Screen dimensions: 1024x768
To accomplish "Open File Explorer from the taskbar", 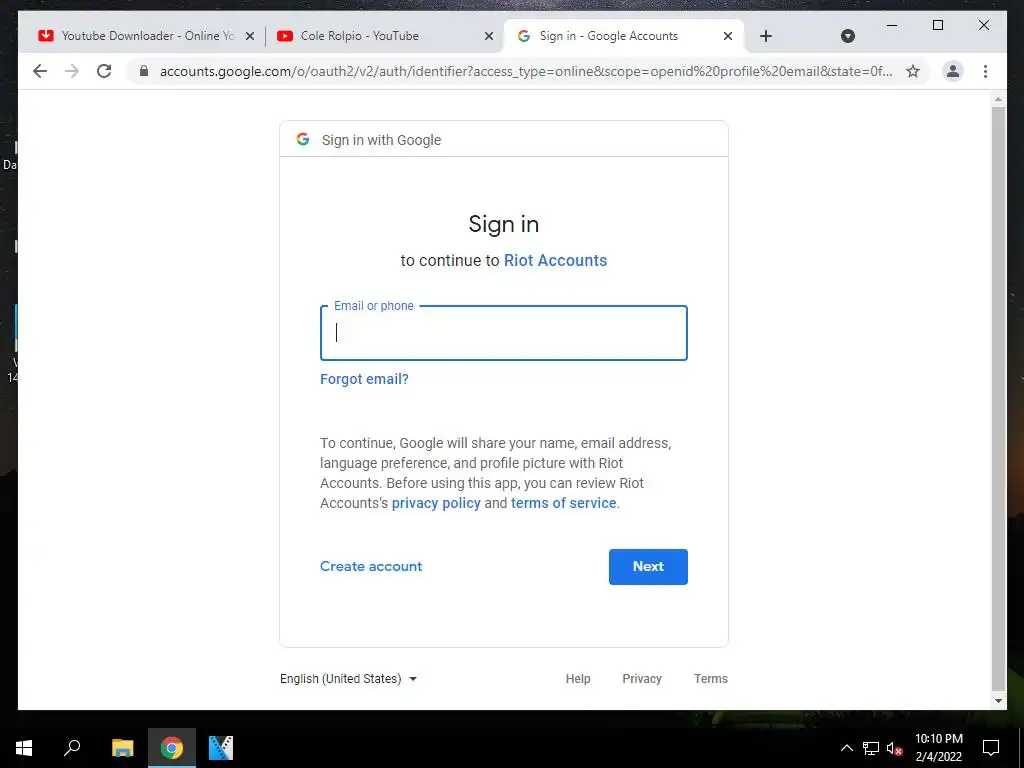I will [122, 748].
